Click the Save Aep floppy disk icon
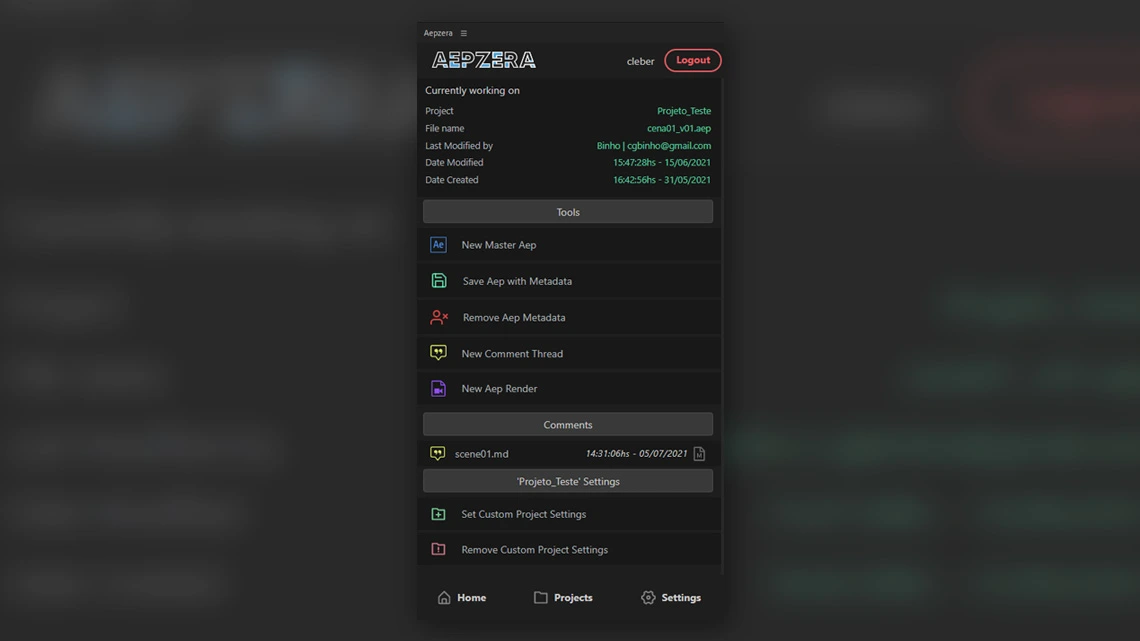The image size is (1140, 641). 438,281
